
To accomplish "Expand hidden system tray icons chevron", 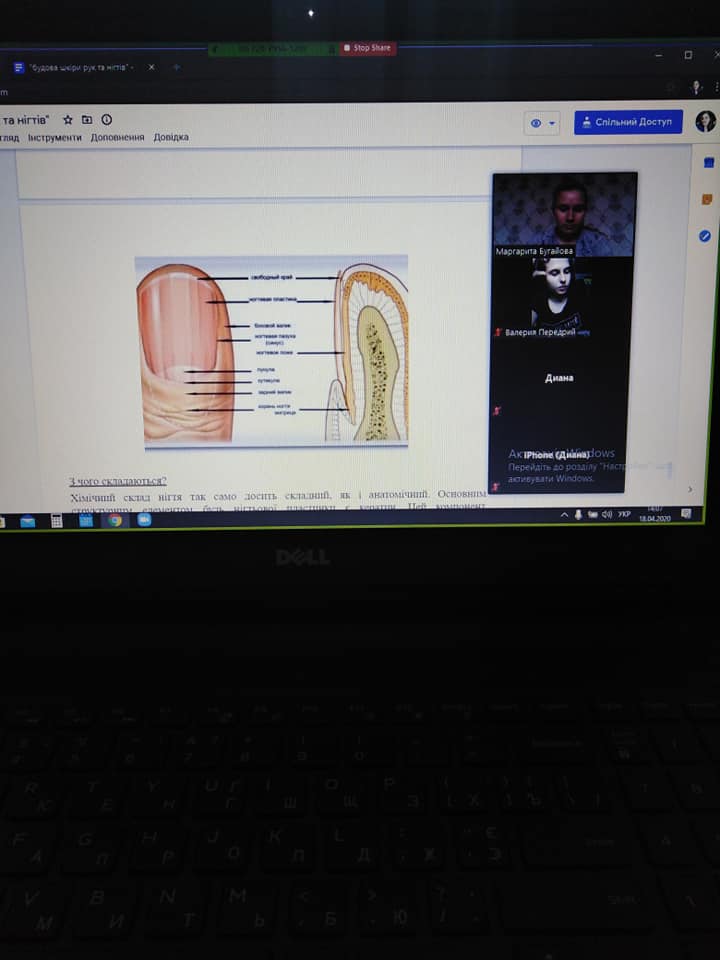I will click(564, 515).
